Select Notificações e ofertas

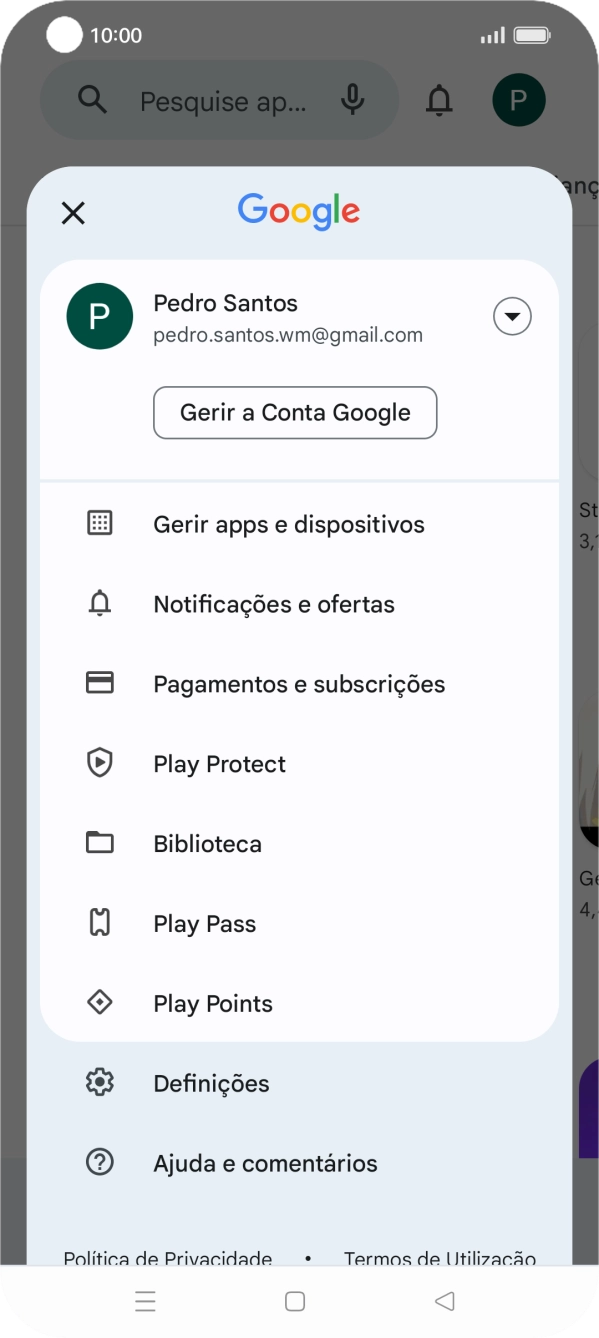275,603
